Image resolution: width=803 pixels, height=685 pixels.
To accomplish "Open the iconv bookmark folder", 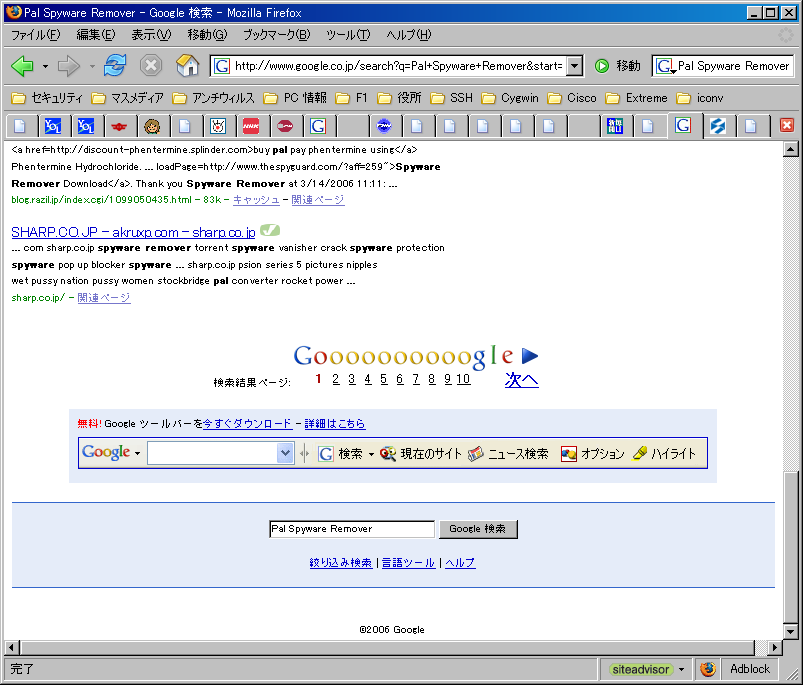I will (700, 98).
